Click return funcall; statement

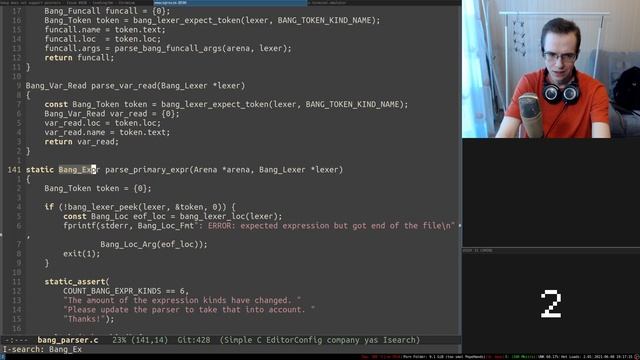pos(79,58)
